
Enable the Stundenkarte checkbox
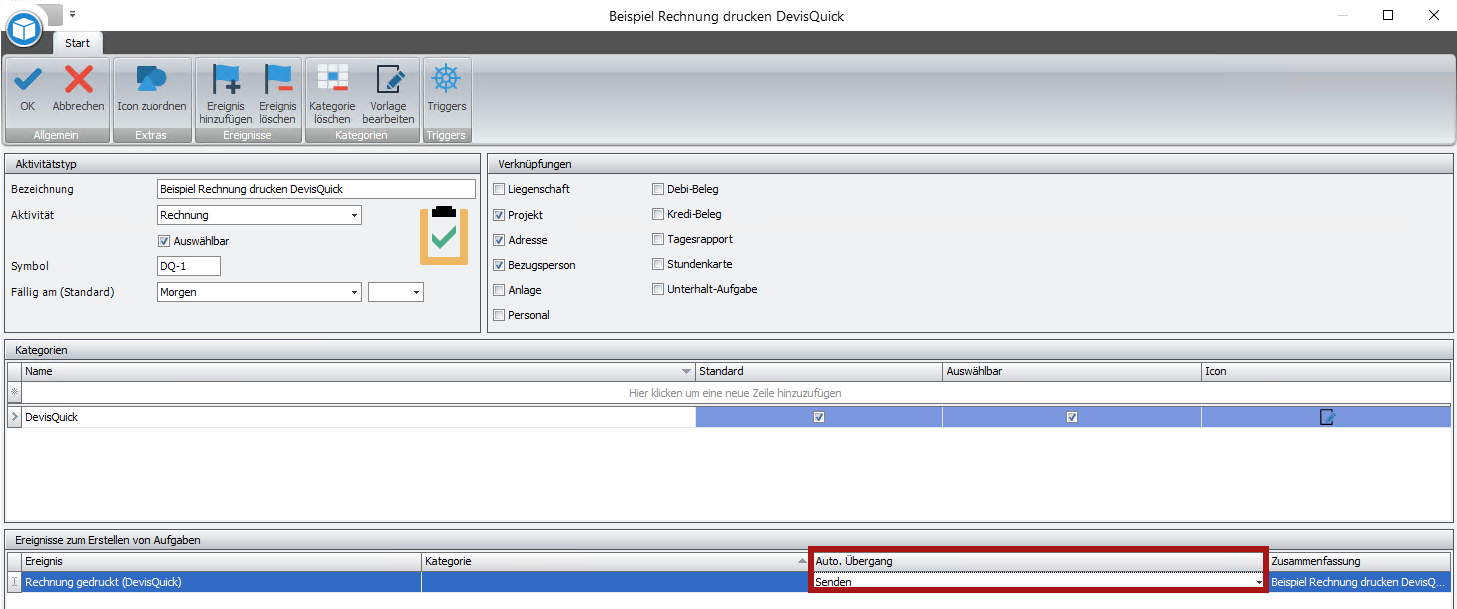point(658,264)
